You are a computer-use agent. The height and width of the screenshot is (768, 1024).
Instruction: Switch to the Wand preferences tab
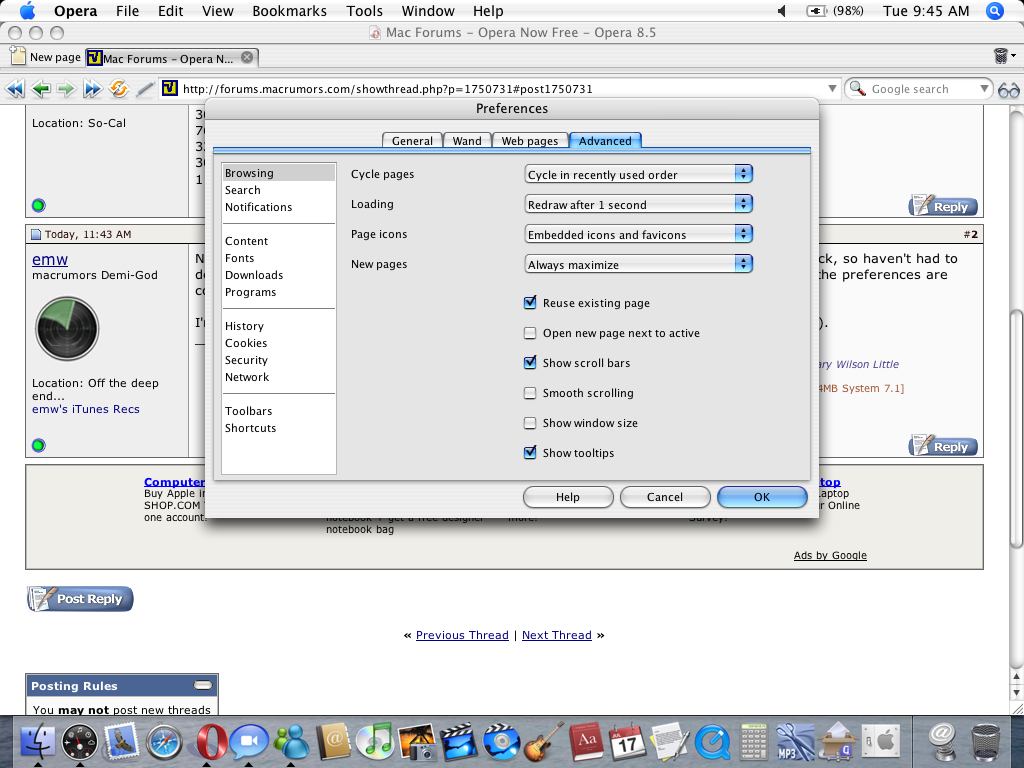(x=467, y=141)
